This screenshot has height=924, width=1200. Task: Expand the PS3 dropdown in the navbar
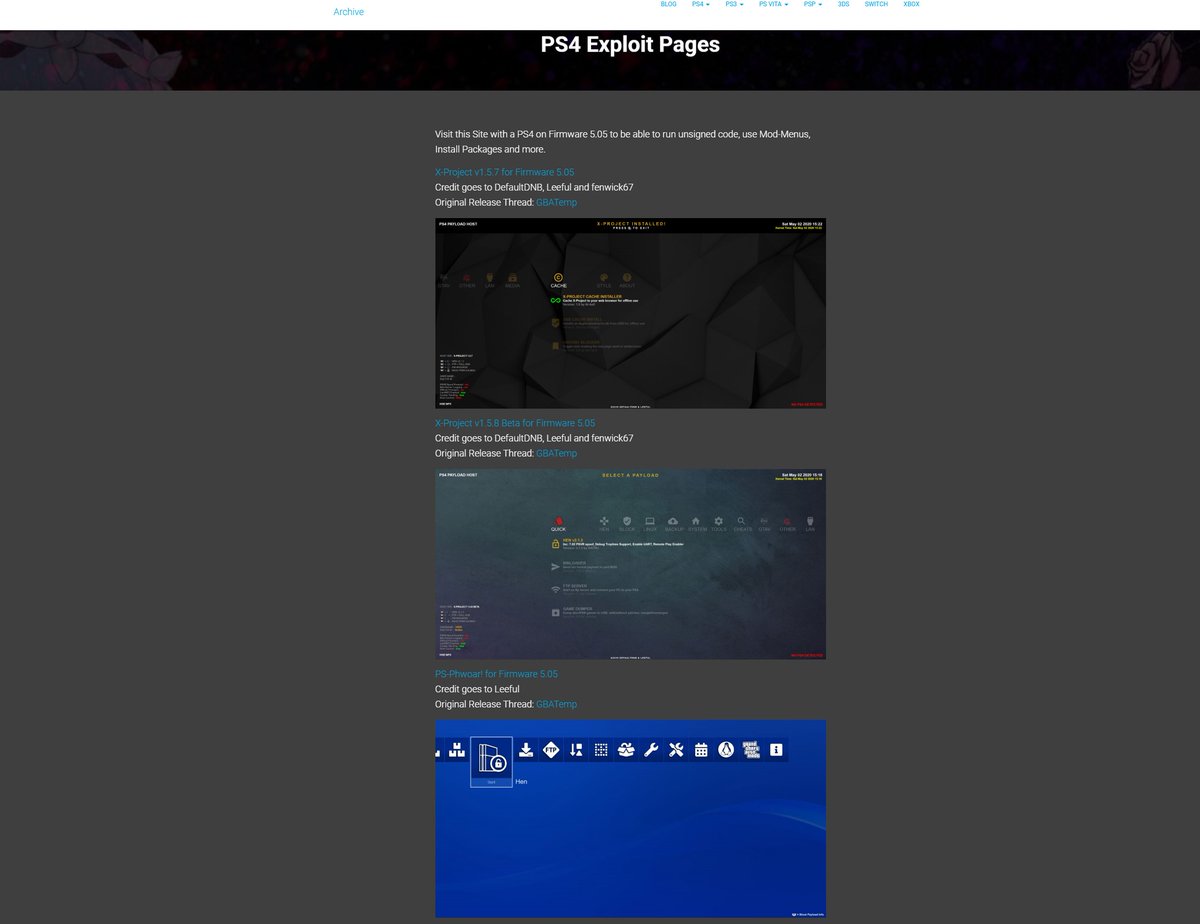tap(734, 4)
